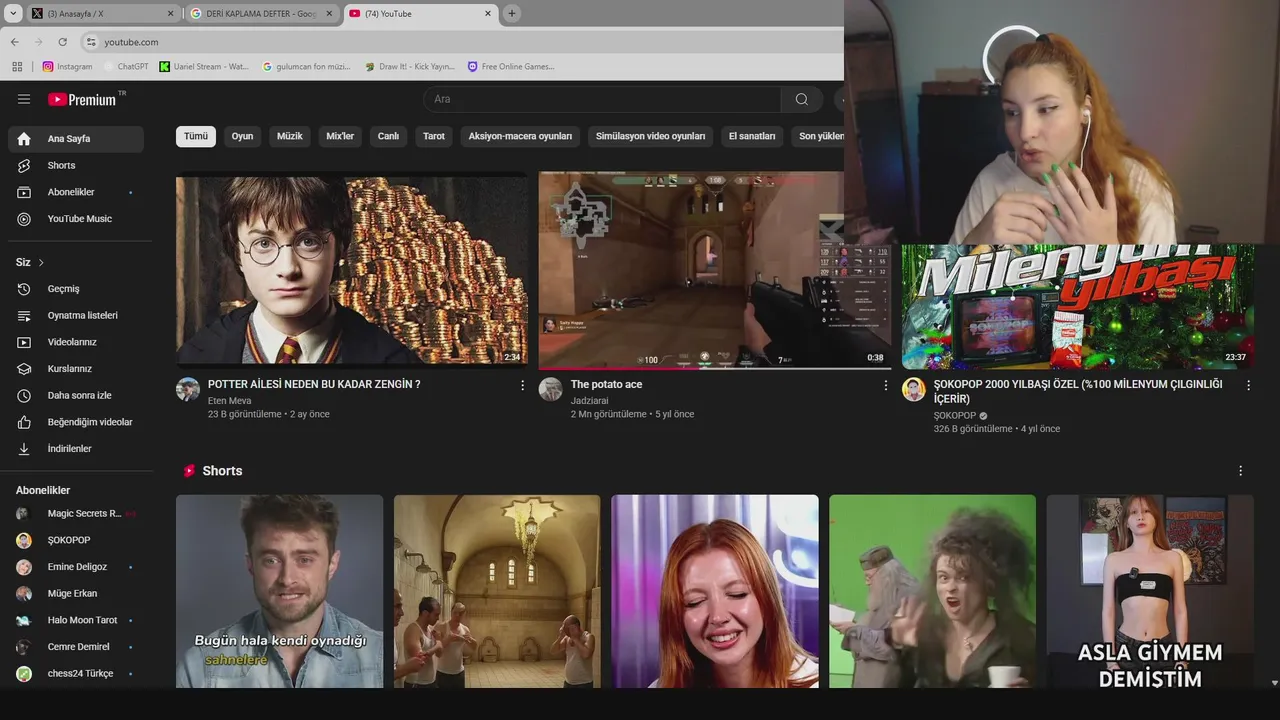Open the browser apps grid bookmark icon

[17, 67]
